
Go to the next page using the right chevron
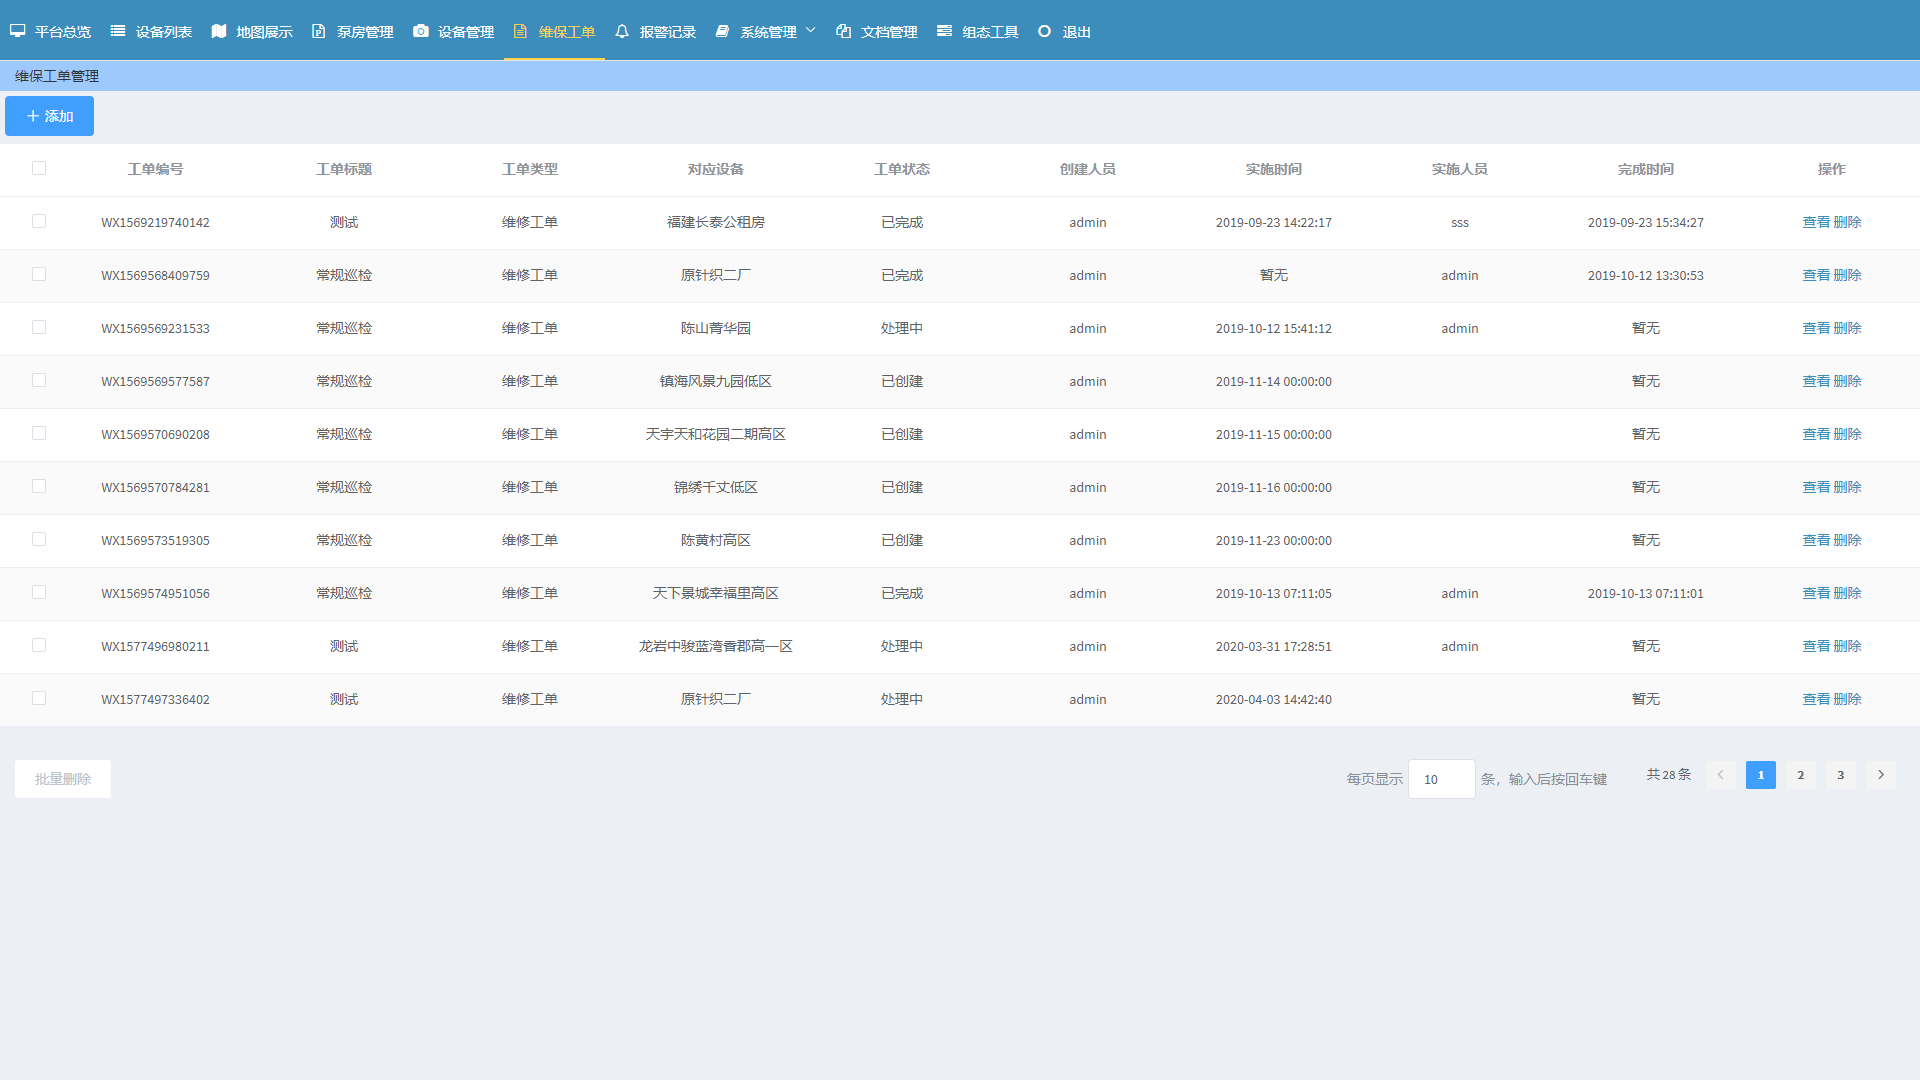pyautogui.click(x=1880, y=775)
